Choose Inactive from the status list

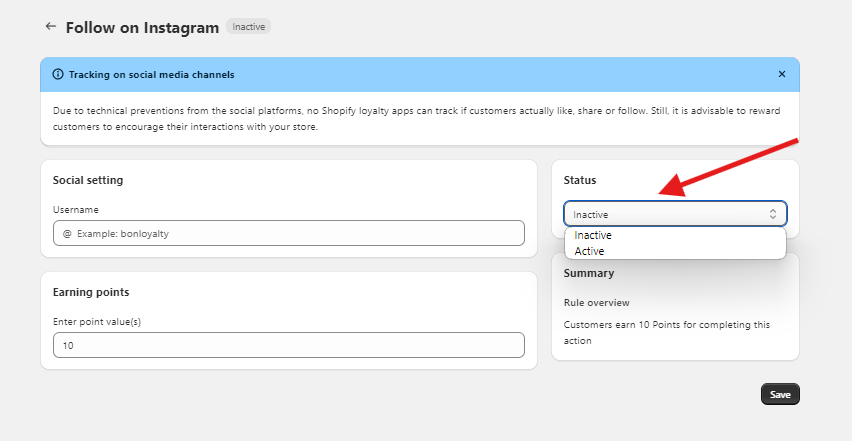(x=593, y=235)
